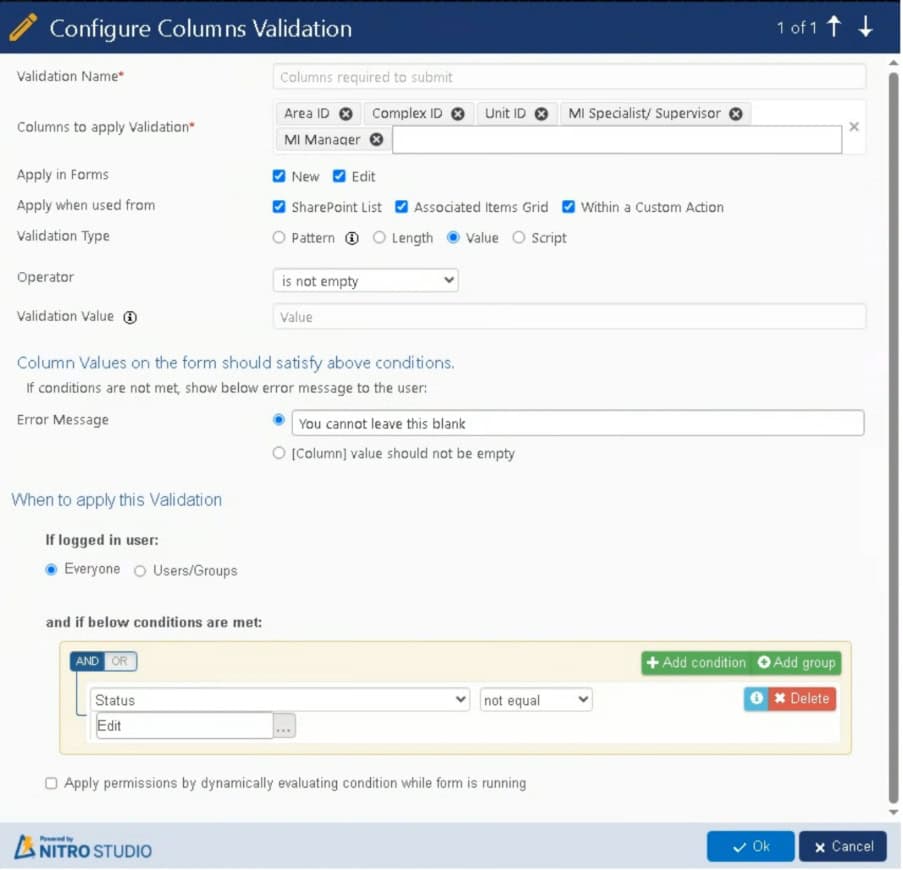Click the 'You cannot leave this blank' text field
This screenshot has width=903, height=870.
coord(578,423)
